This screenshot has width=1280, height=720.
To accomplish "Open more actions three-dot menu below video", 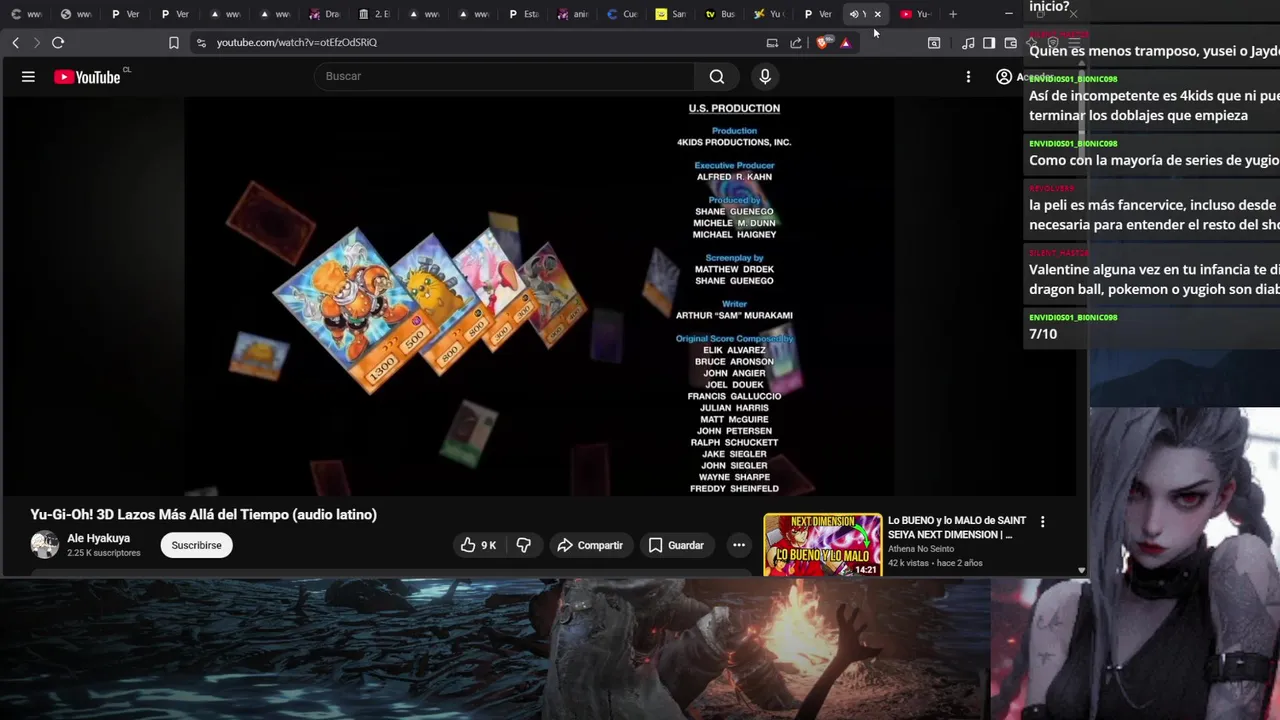I will (739, 545).
